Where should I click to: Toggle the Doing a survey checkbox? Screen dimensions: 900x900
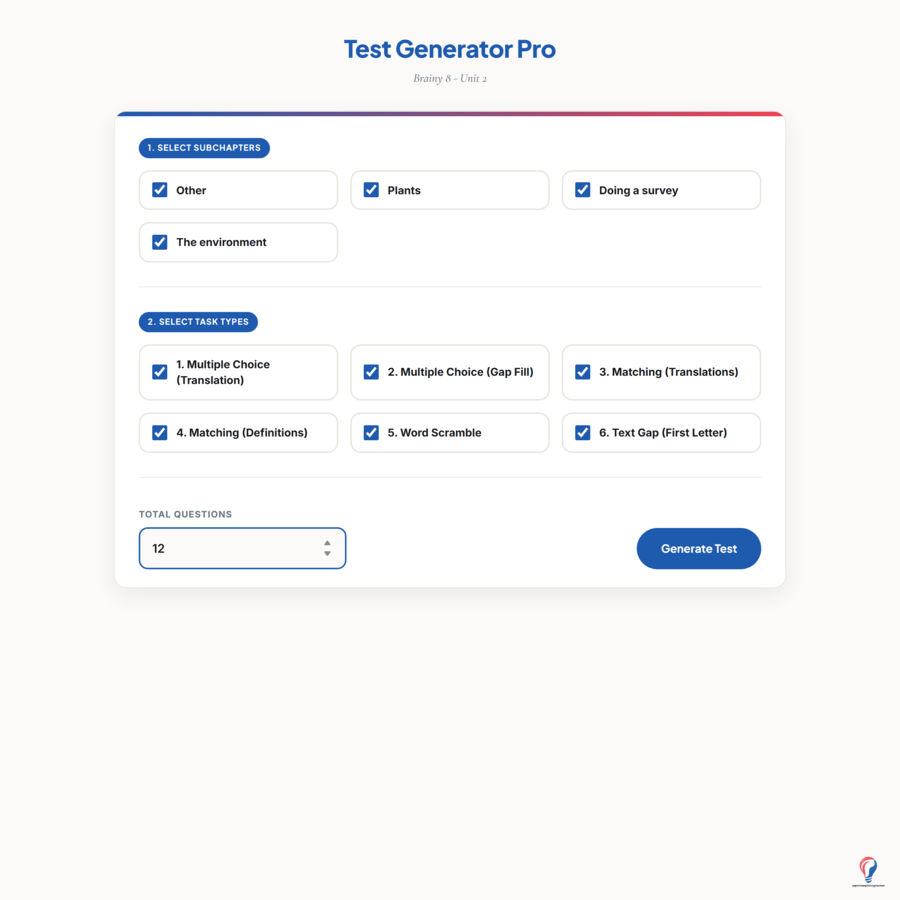583,190
